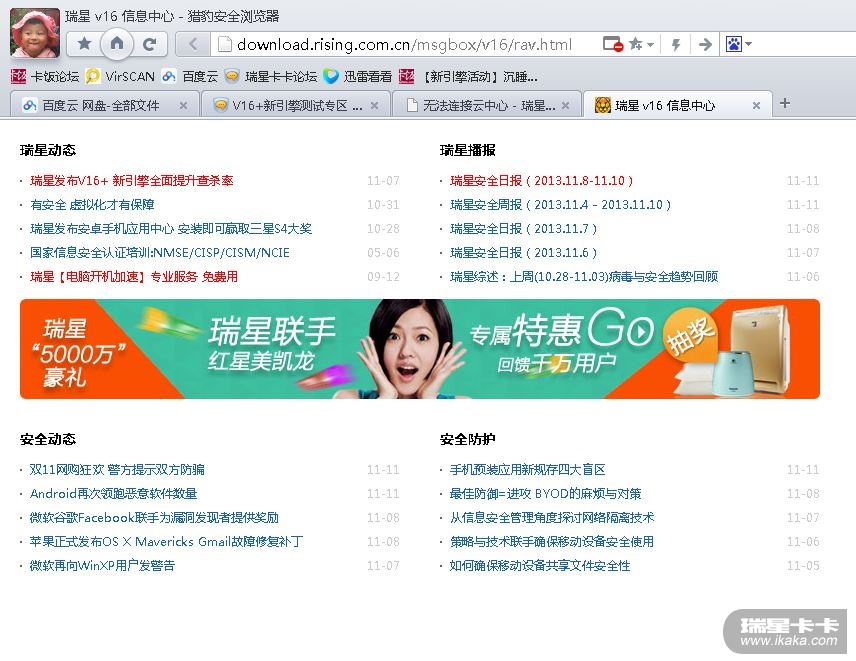This screenshot has width=856, height=661.
Task: Add page to favorites star icon
Action: [x=635, y=44]
